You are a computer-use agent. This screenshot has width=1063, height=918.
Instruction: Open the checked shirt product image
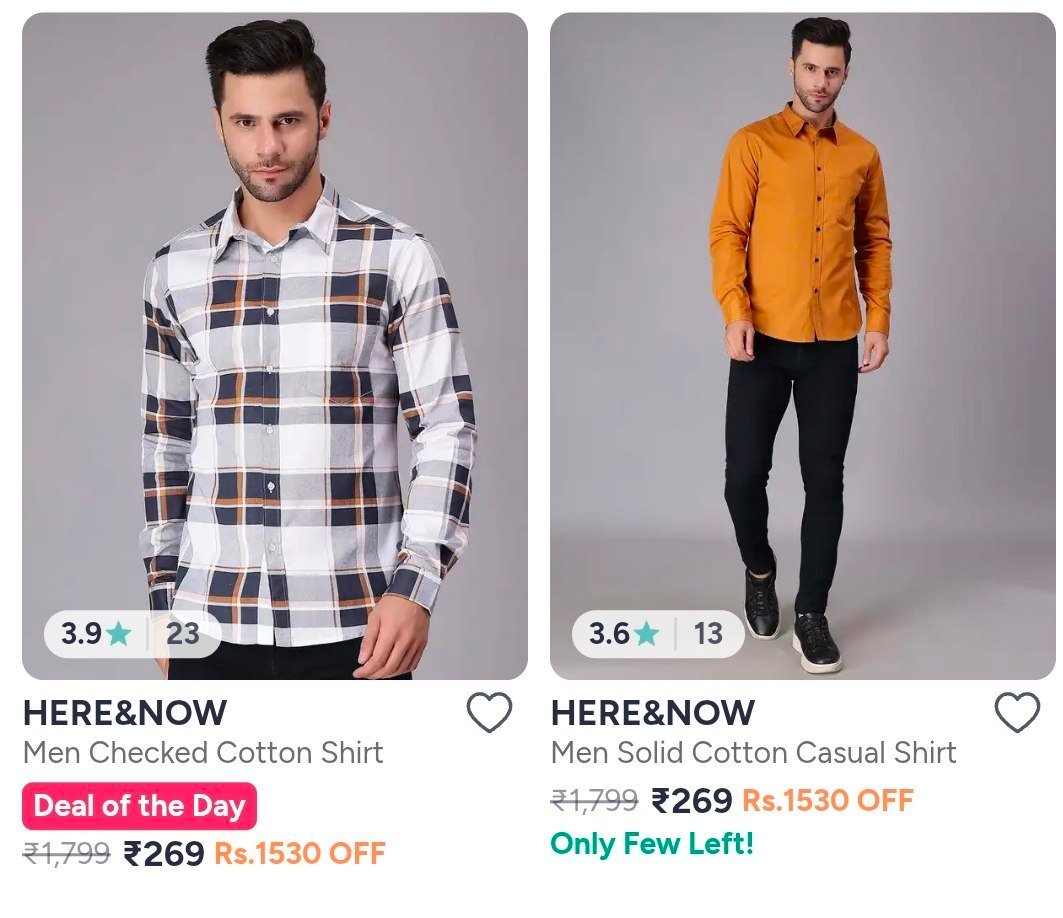[x=275, y=346]
